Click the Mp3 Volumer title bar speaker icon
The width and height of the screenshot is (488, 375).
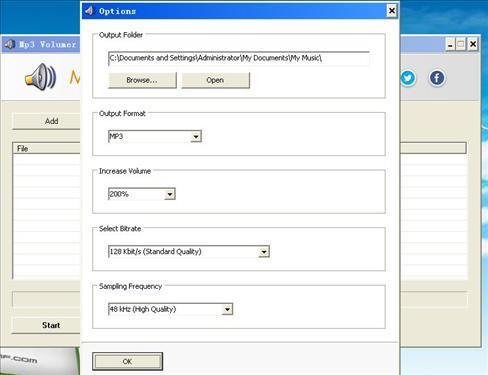tap(9, 44)
